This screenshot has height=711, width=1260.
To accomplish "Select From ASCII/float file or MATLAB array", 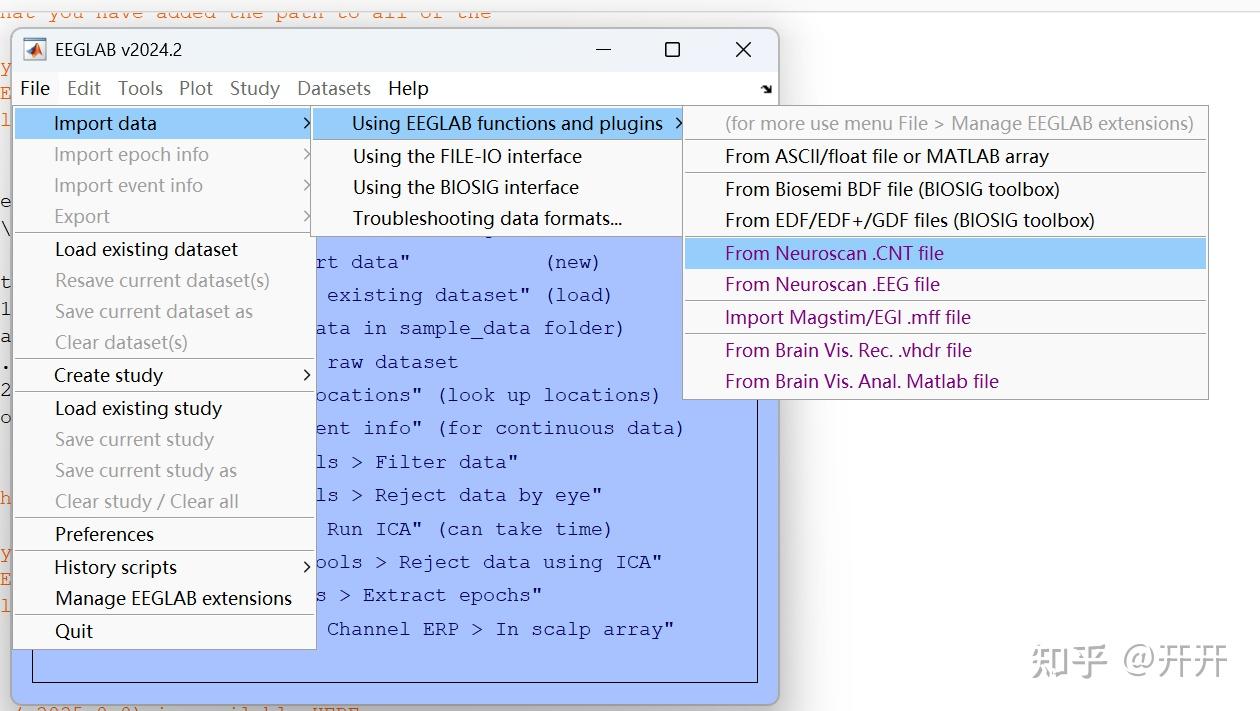I will (x=946, y=156).
